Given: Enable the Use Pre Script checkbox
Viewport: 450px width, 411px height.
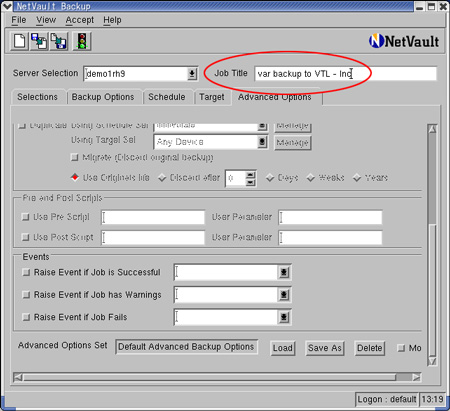Looking at the screenshot, I should pos(25,217).
